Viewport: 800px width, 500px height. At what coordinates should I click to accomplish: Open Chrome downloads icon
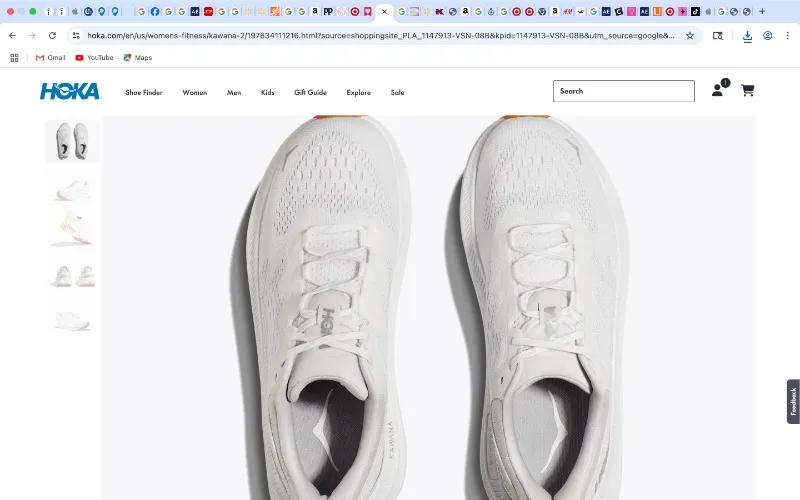tap(747, 36)
